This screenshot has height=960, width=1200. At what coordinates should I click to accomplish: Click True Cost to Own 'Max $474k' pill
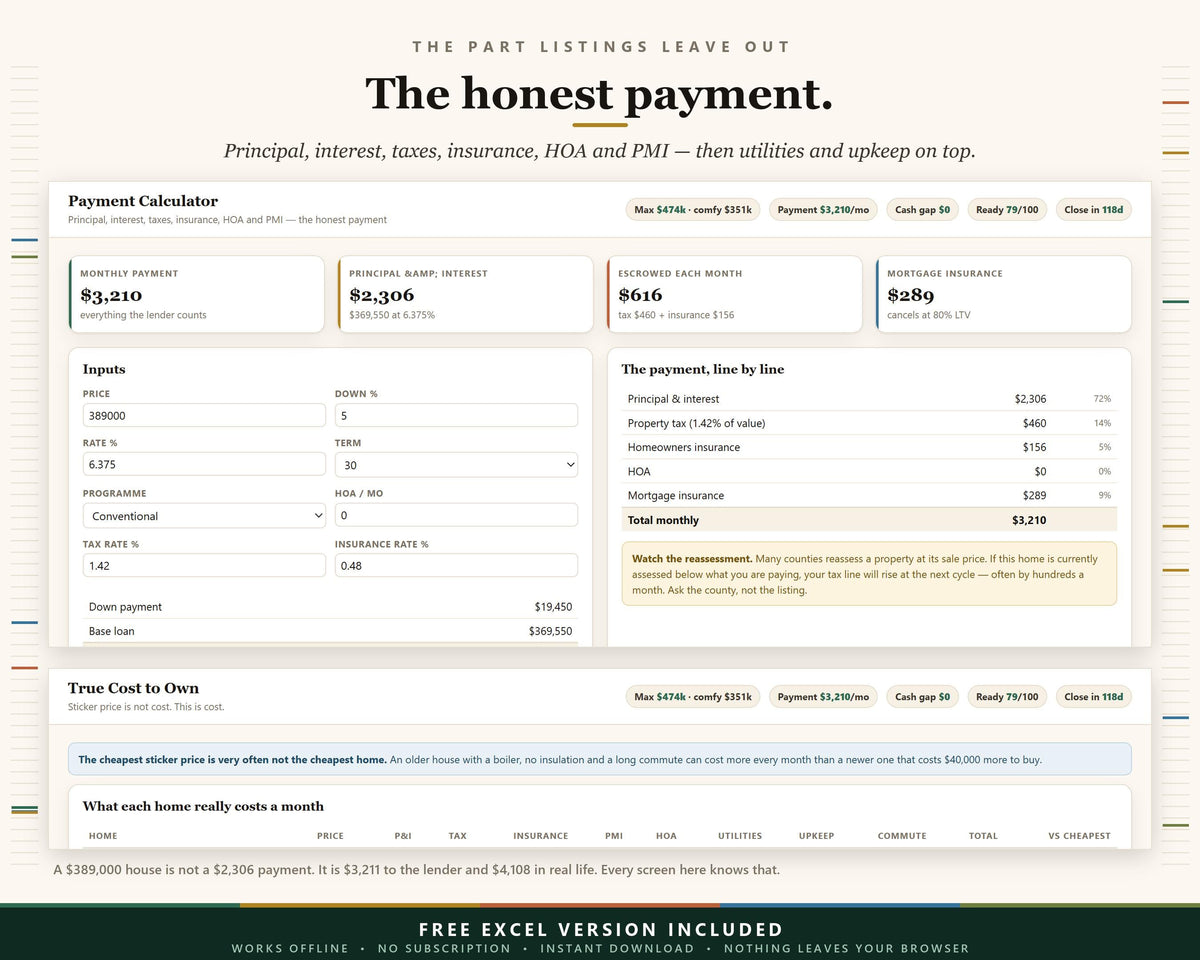pos(693,697)
